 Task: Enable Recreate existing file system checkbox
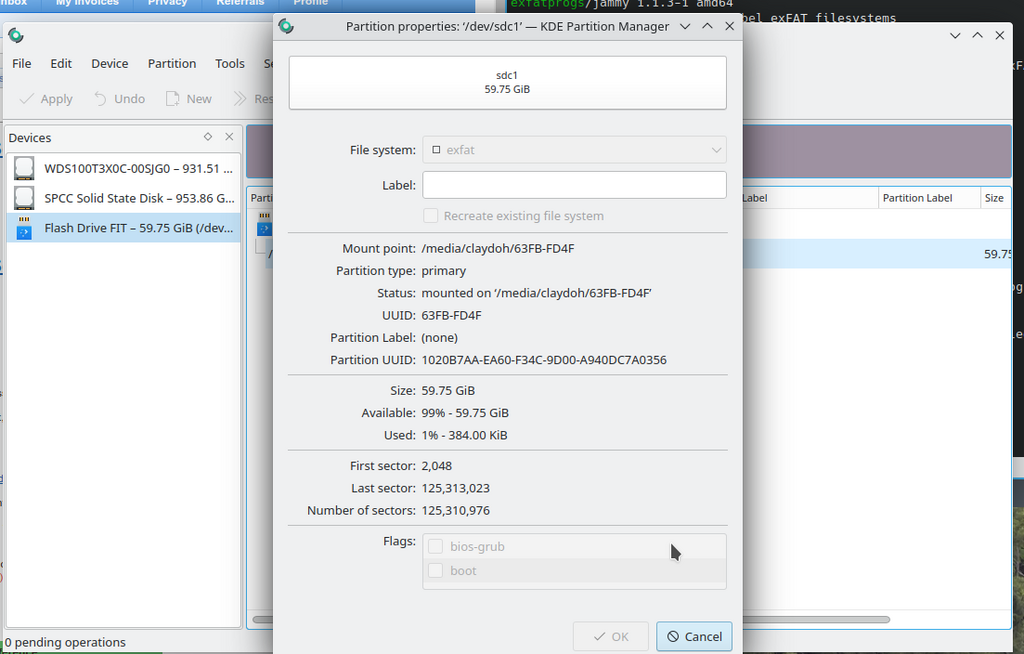click(431, 216)
